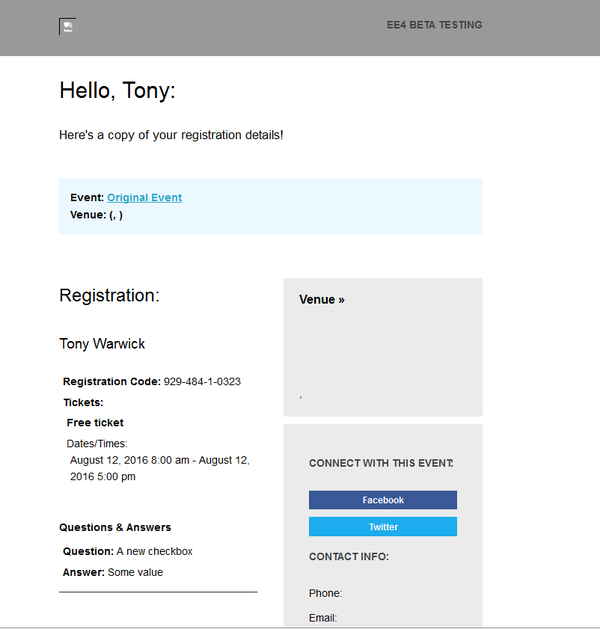Click the question 'A new checkbox'
The height and width of the screenshot is (629, 600).
pos(154,552)
